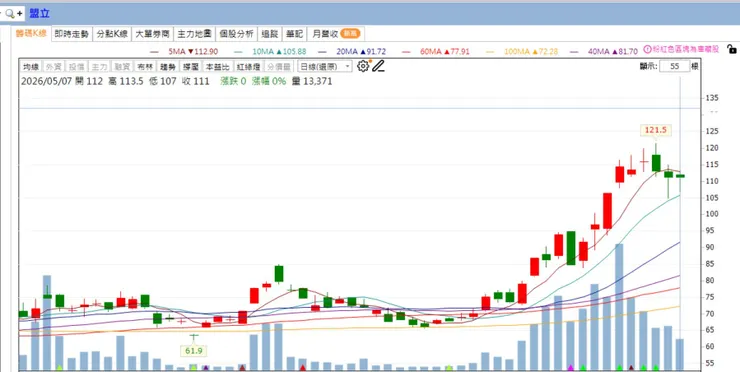Click the green 漲幅 0% value
Image resolution: width=740 pixels, height=372 pixels.
point(269,81)
